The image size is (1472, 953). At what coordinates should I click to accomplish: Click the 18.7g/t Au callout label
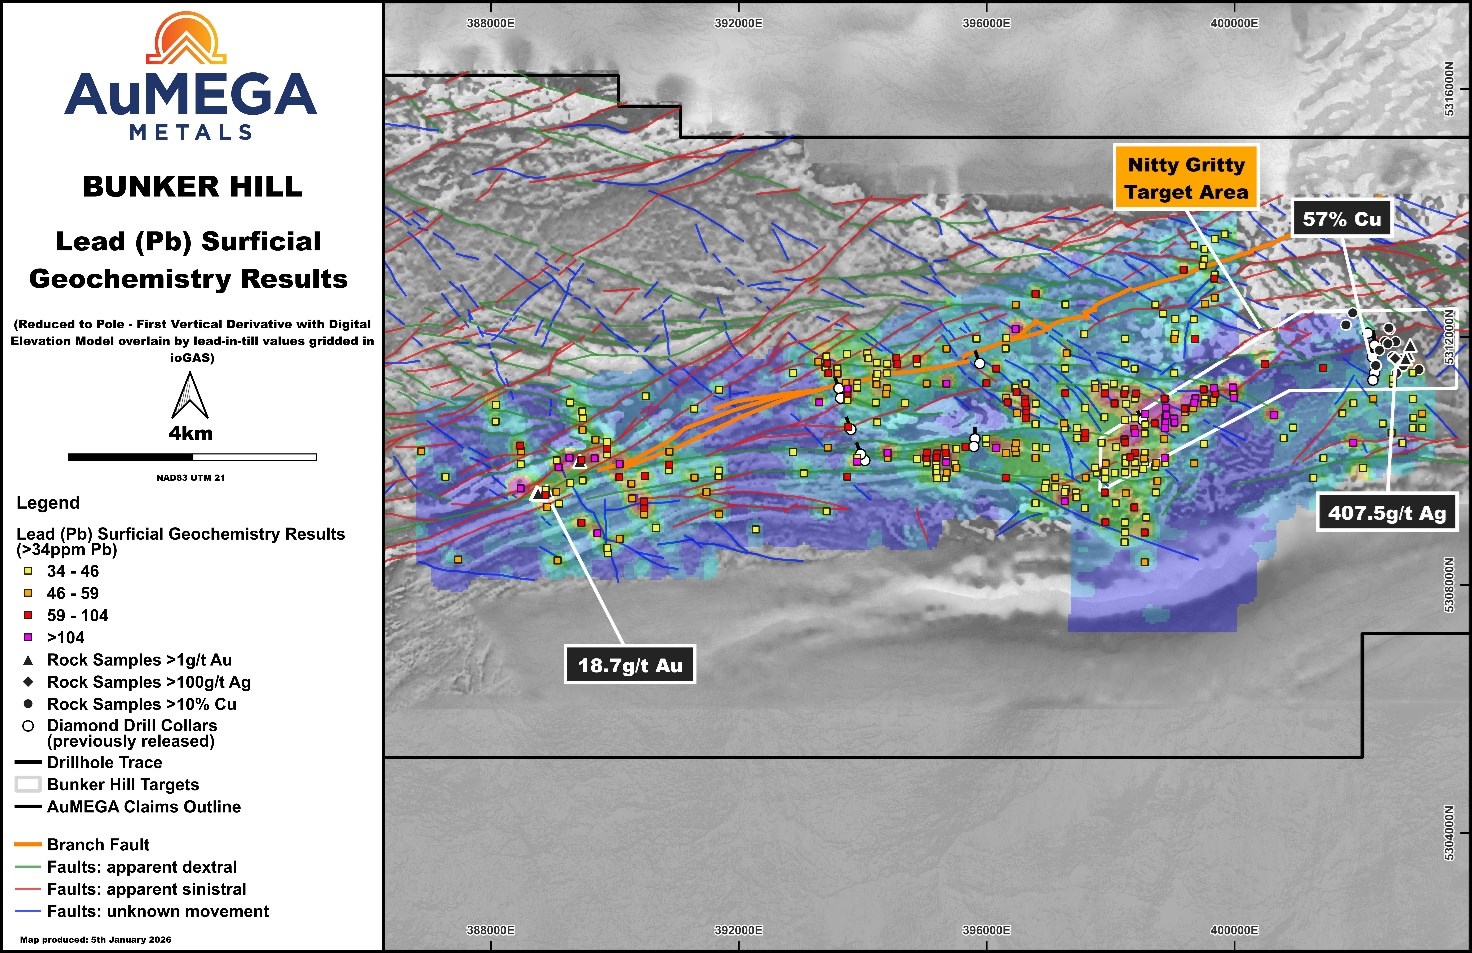[x=629, y=665]
